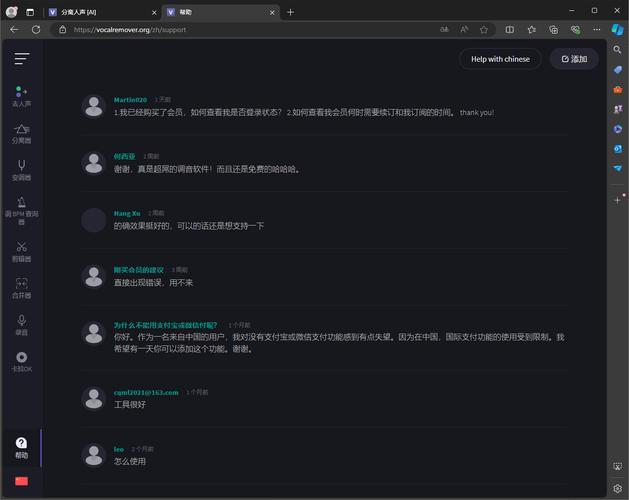The image size is (629, 500).
Task: Close the 帮助 tab
Action: (x=272, y=13)
